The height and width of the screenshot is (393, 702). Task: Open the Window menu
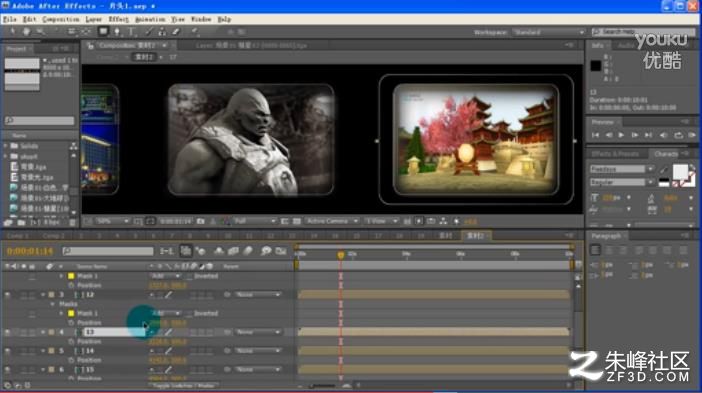click(201, 19)
